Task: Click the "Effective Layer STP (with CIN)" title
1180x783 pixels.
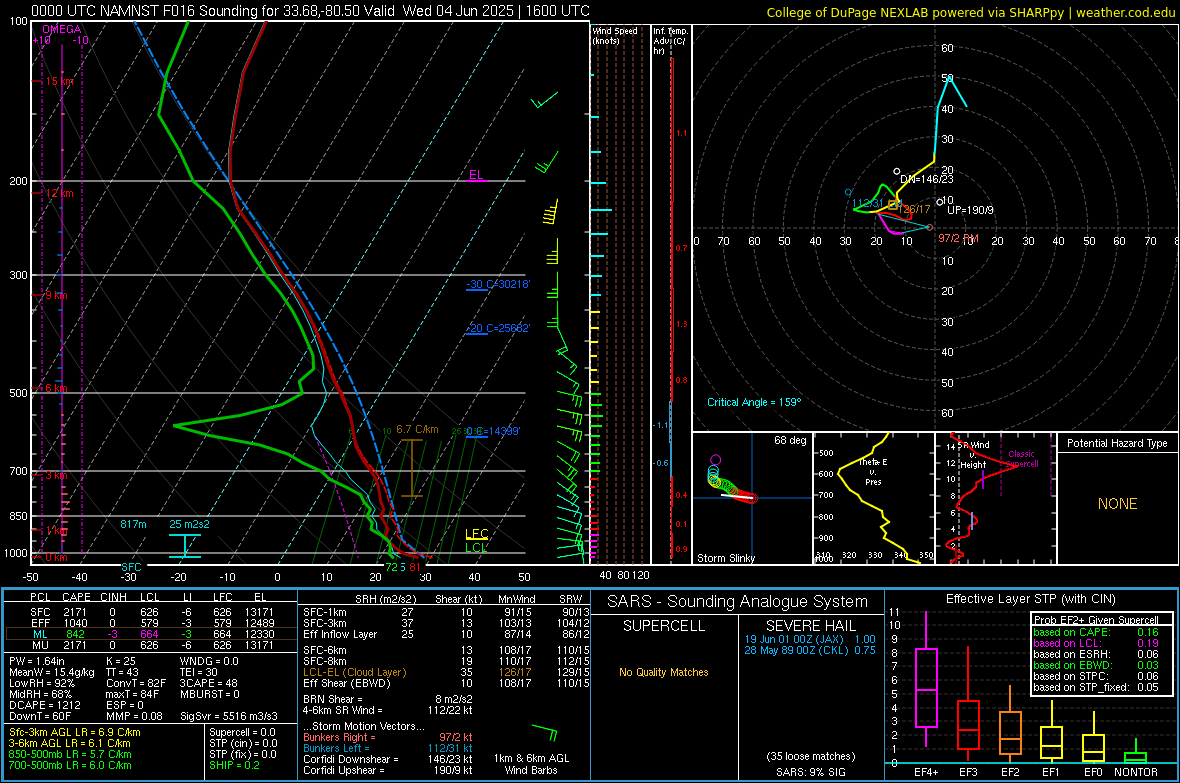Action: 1030,599
